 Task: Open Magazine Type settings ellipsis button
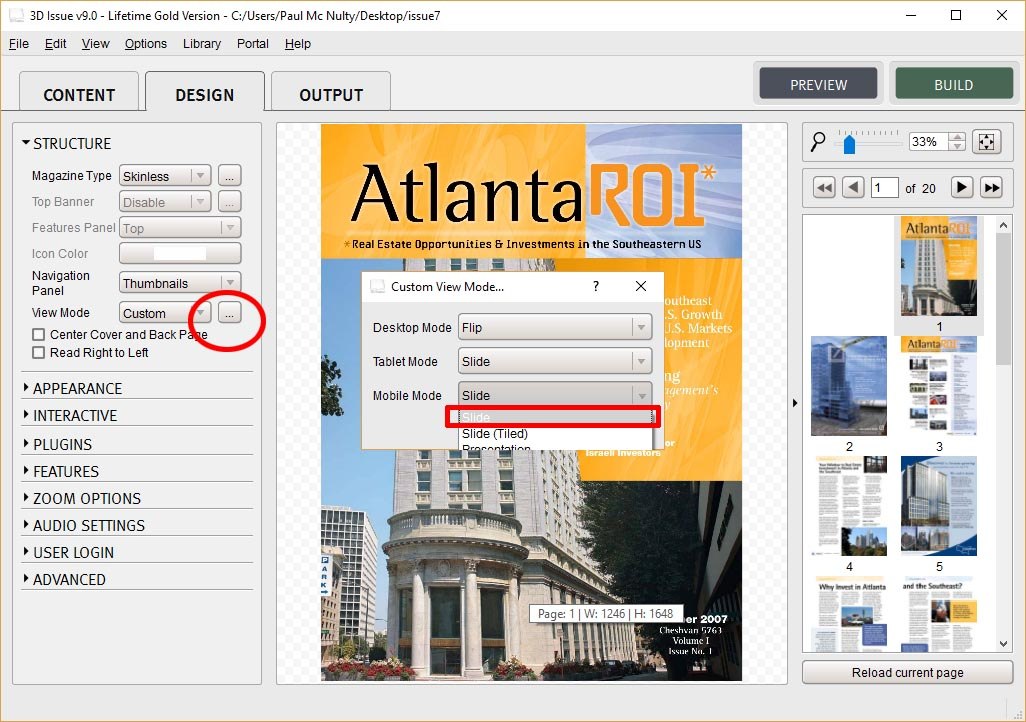pos(229,176)
